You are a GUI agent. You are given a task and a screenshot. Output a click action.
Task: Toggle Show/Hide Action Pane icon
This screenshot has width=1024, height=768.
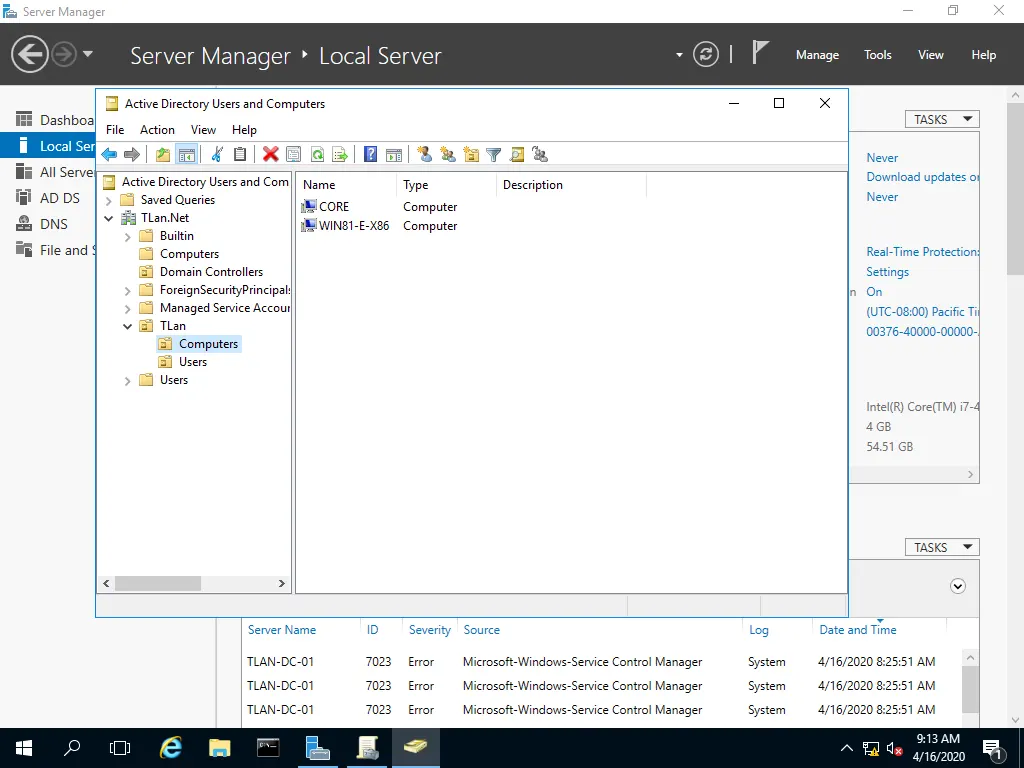click(394, 155)
